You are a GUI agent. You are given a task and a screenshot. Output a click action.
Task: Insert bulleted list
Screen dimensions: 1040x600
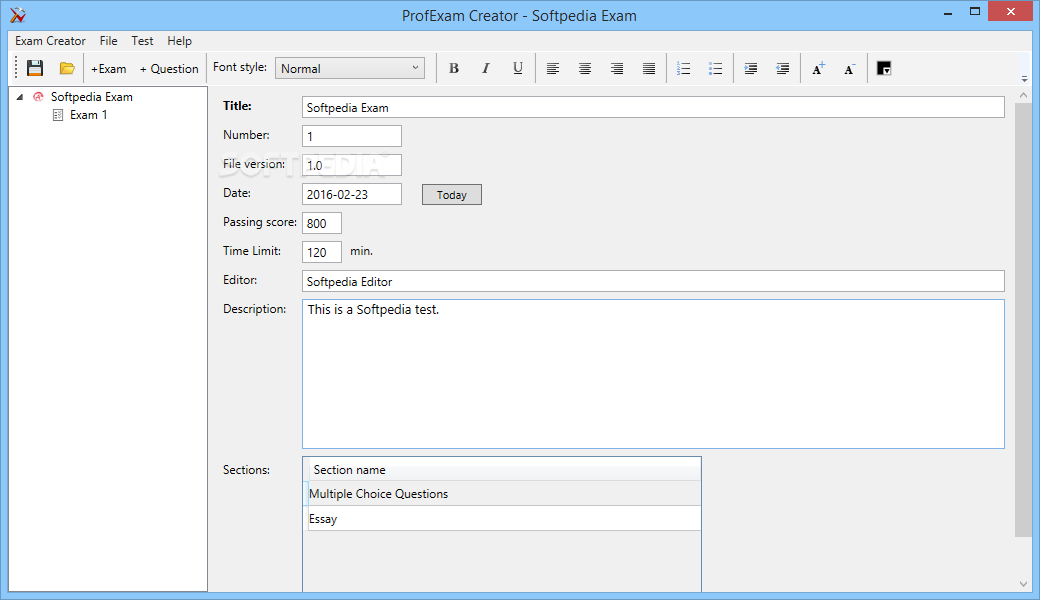(x=715, y=68)
